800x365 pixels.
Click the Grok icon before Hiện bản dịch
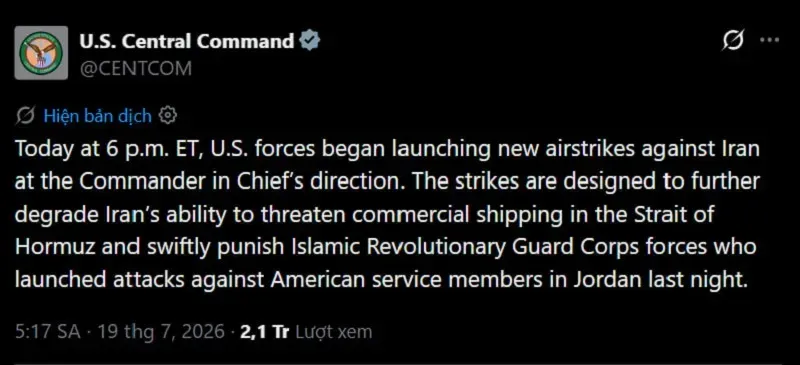(x=26, y=116)
